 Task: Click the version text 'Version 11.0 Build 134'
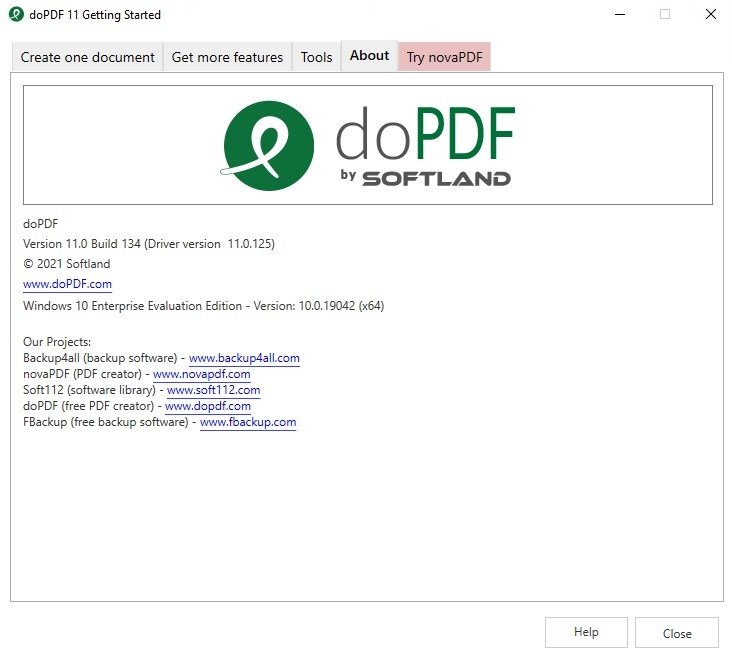click(x=82, y=244)
